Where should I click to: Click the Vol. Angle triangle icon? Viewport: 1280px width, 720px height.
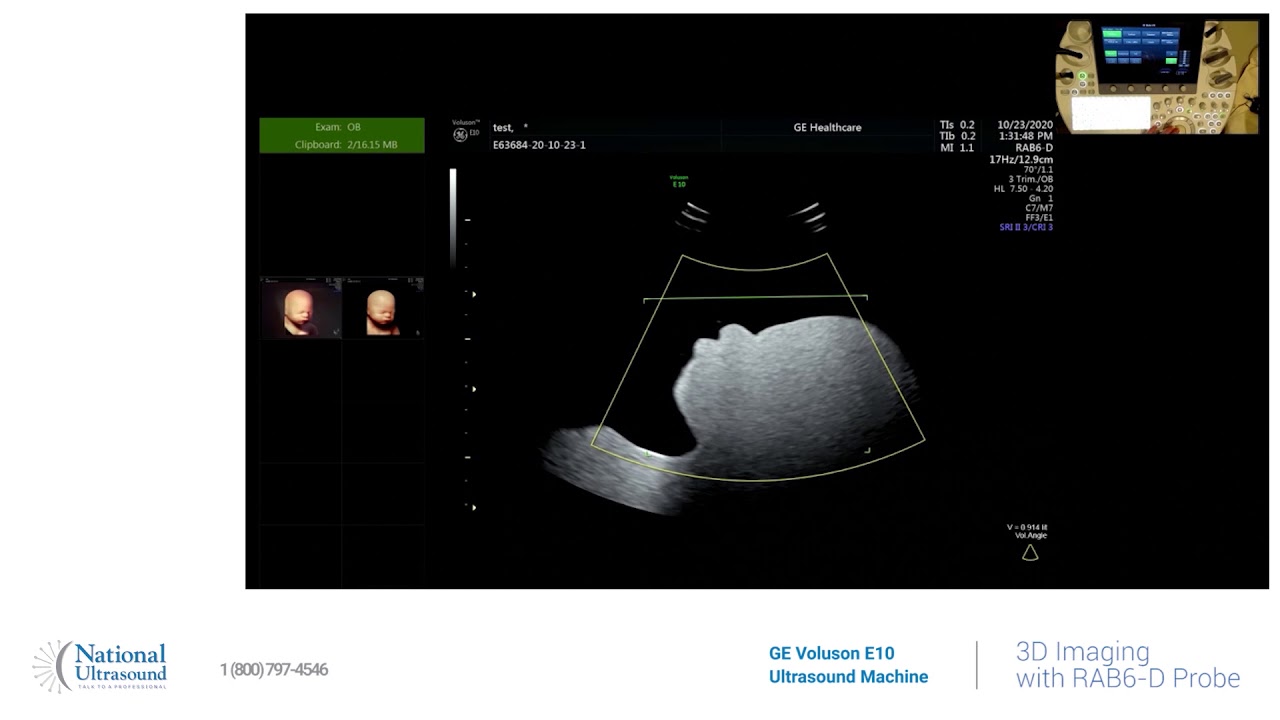pyautogui.click(x=1030, y=552)
